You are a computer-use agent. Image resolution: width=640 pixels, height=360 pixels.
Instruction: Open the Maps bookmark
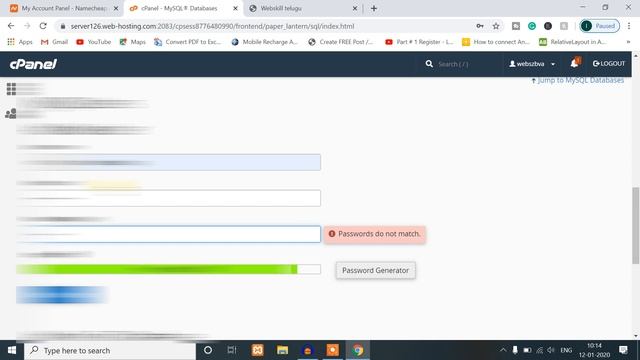point(132,42)
